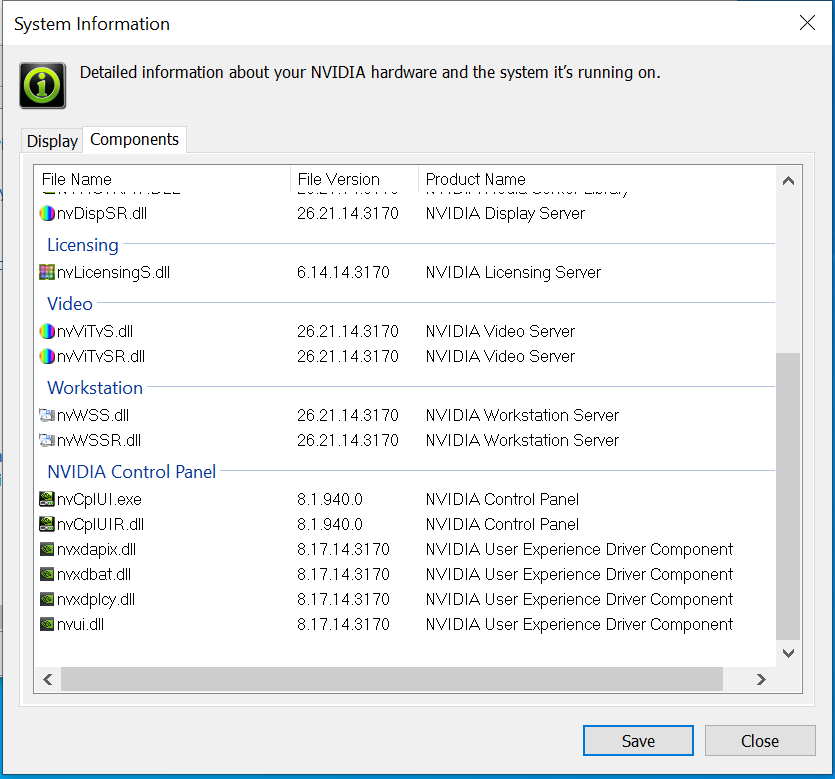835x779 pixels.
Task: Click the nvLicensingS.dll file icon
Action: click(47, 272)
